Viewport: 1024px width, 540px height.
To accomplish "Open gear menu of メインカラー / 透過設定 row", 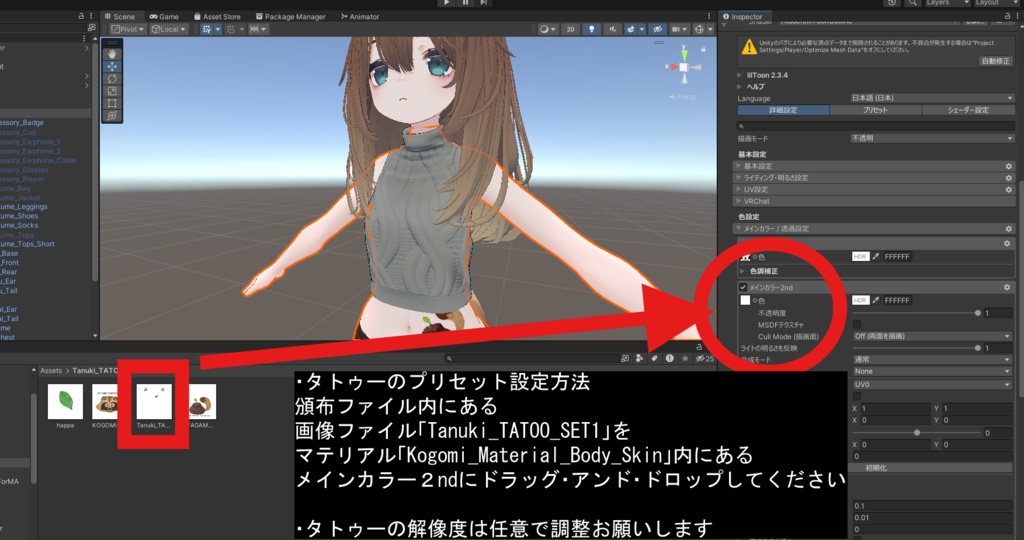I will pos(1008,229).
